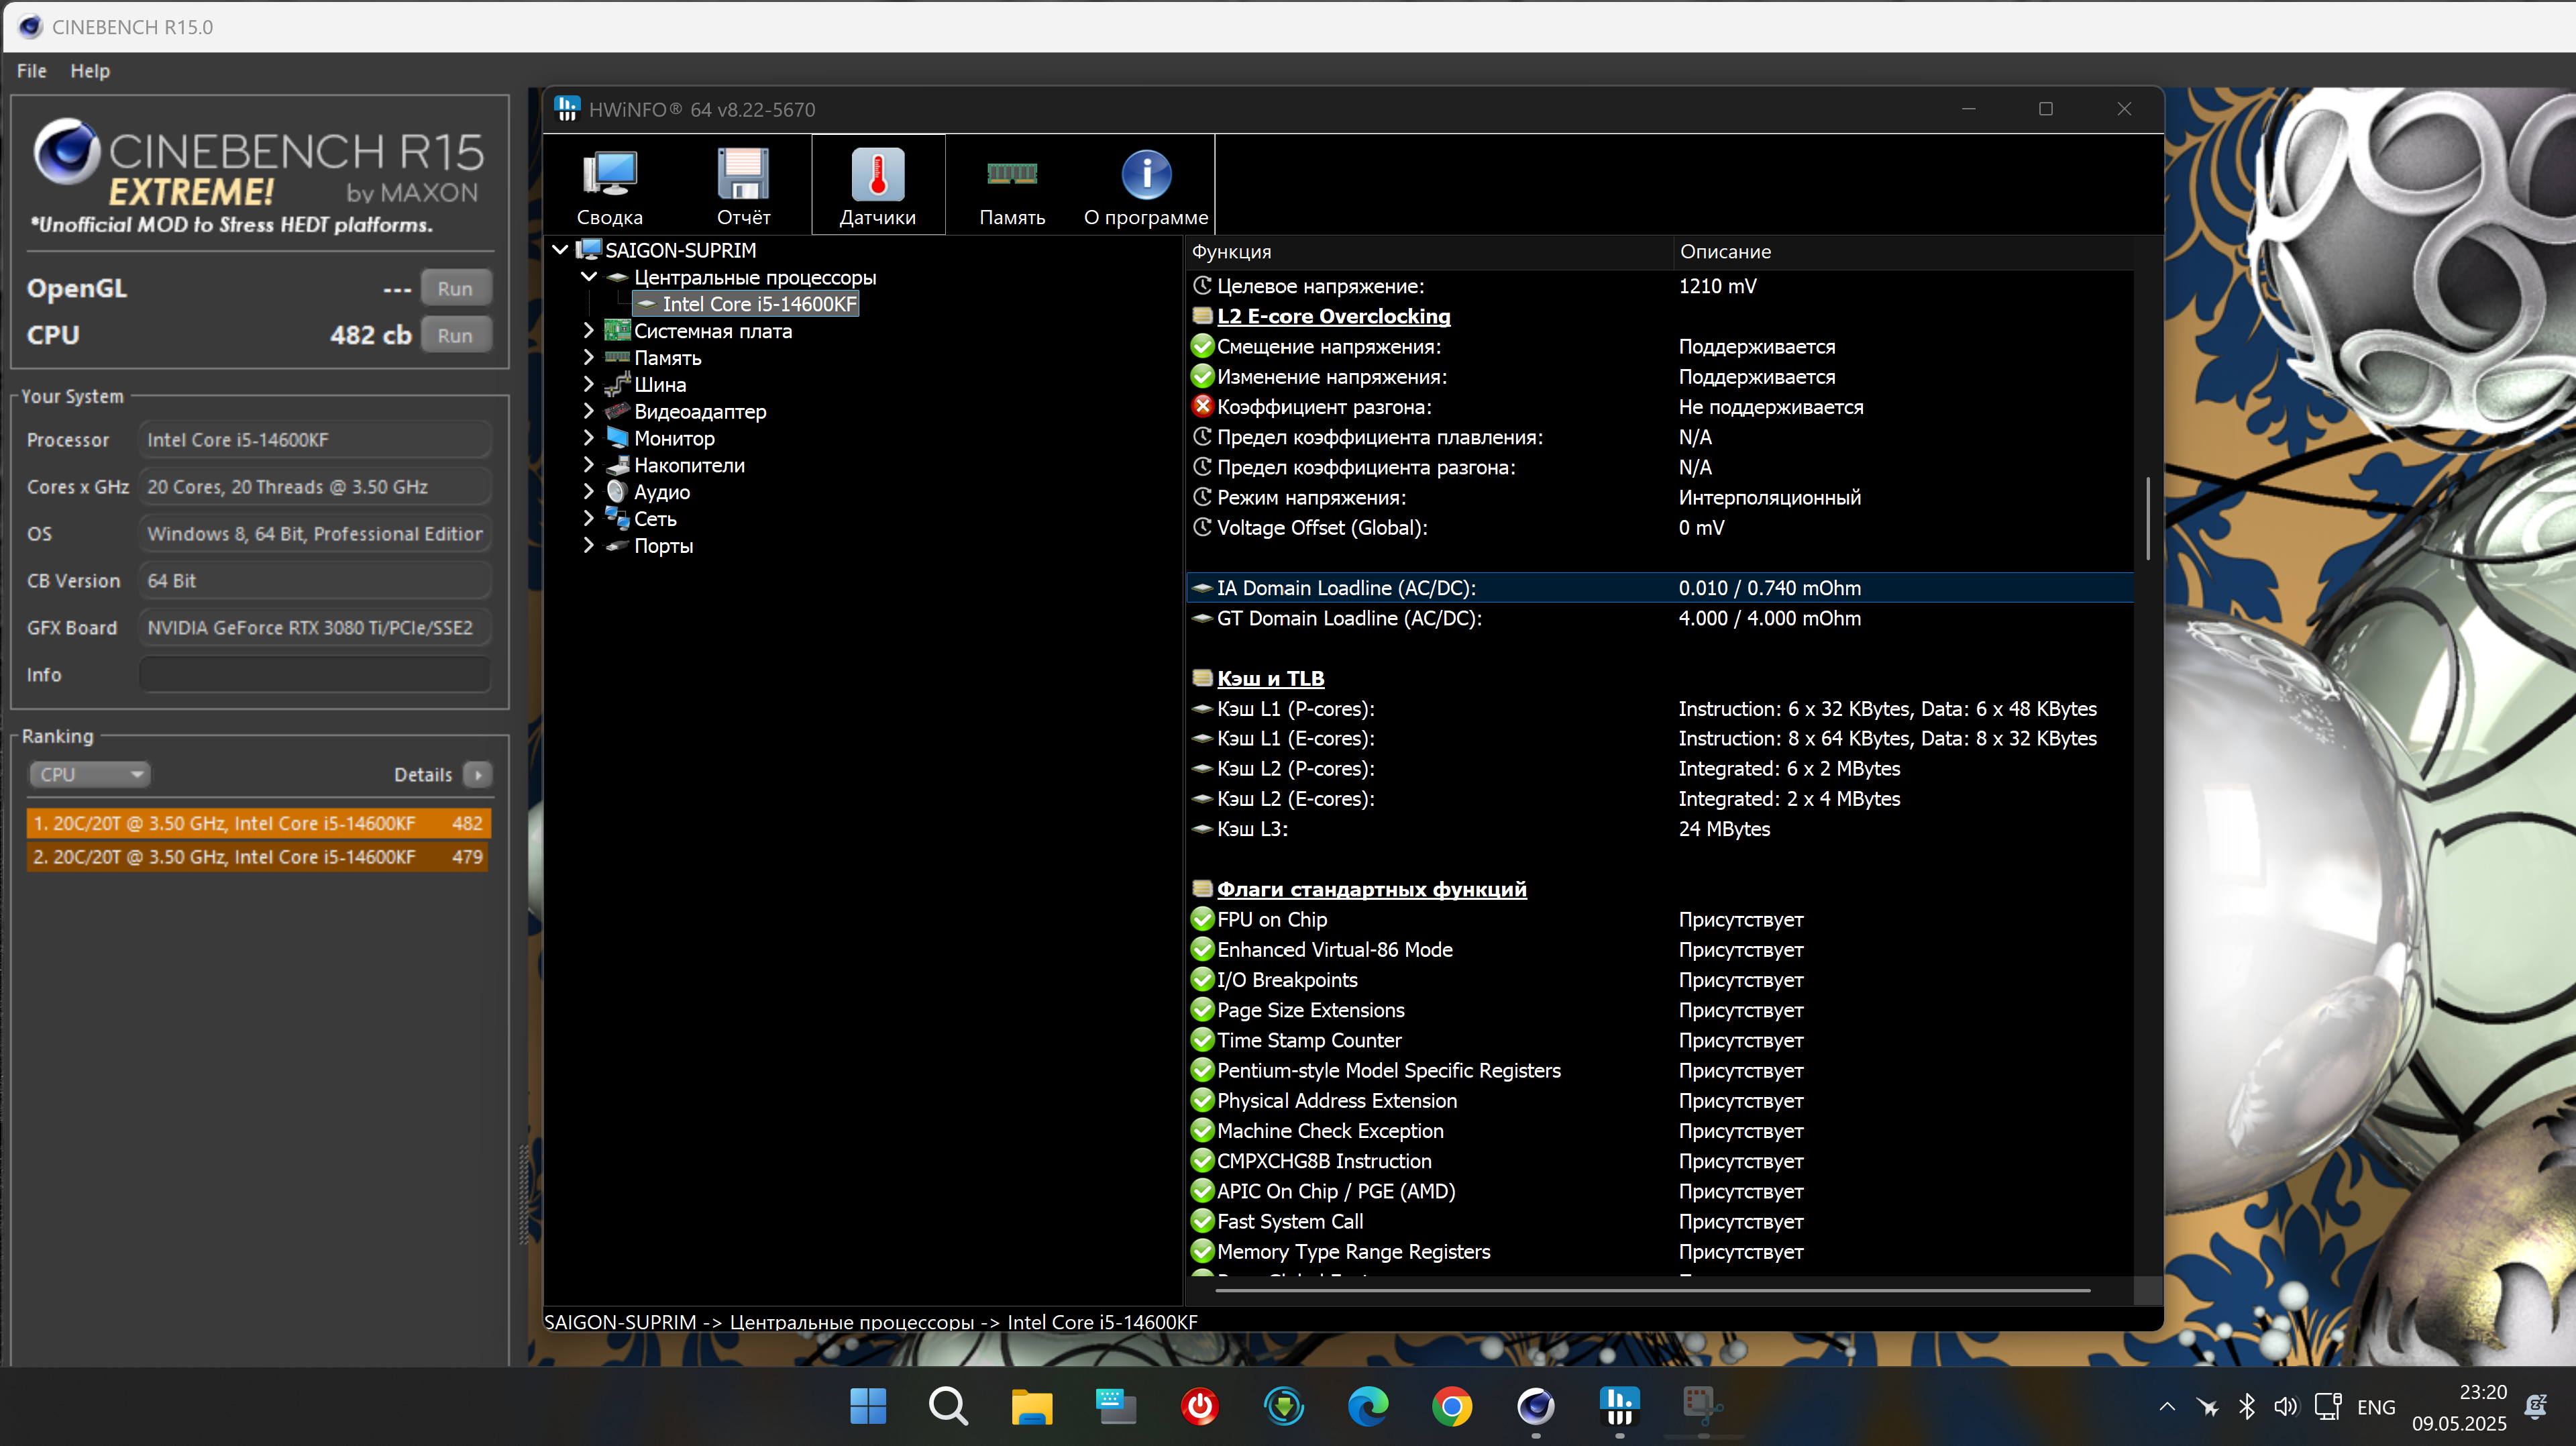
Task: Run the OpenGL benchmark
Action: click(x=455, y=289)
